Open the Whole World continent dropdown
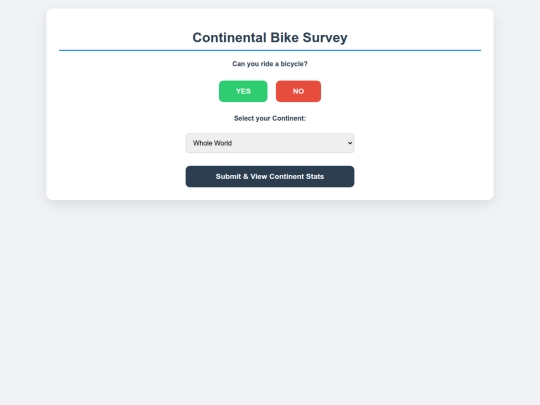 [270, 143]
